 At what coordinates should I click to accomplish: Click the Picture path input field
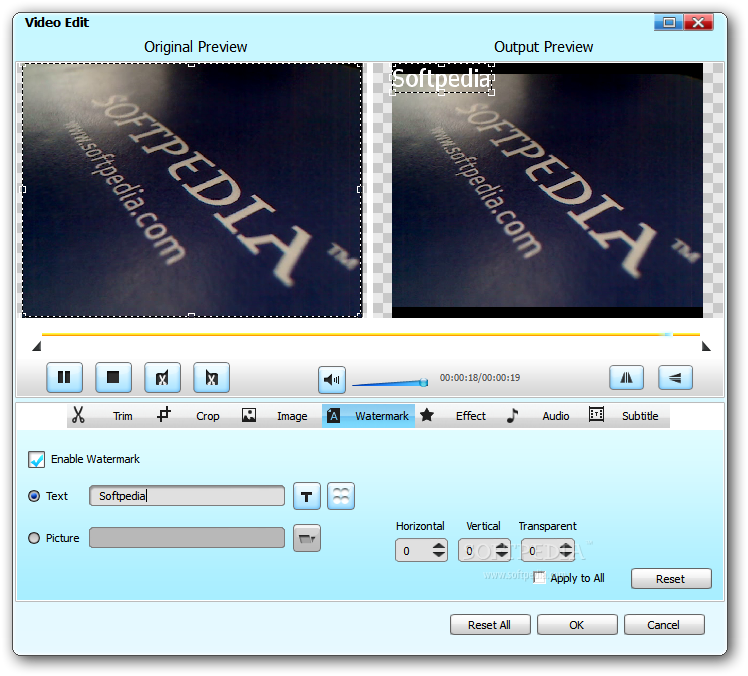(187, 538)
